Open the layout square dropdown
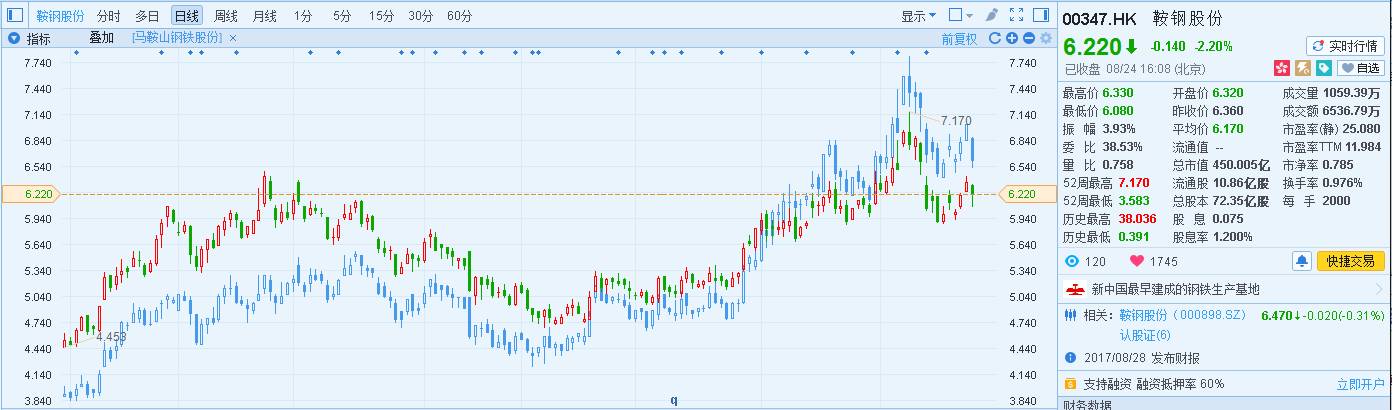Screen dimensions: 1392x410 point(960,15)
